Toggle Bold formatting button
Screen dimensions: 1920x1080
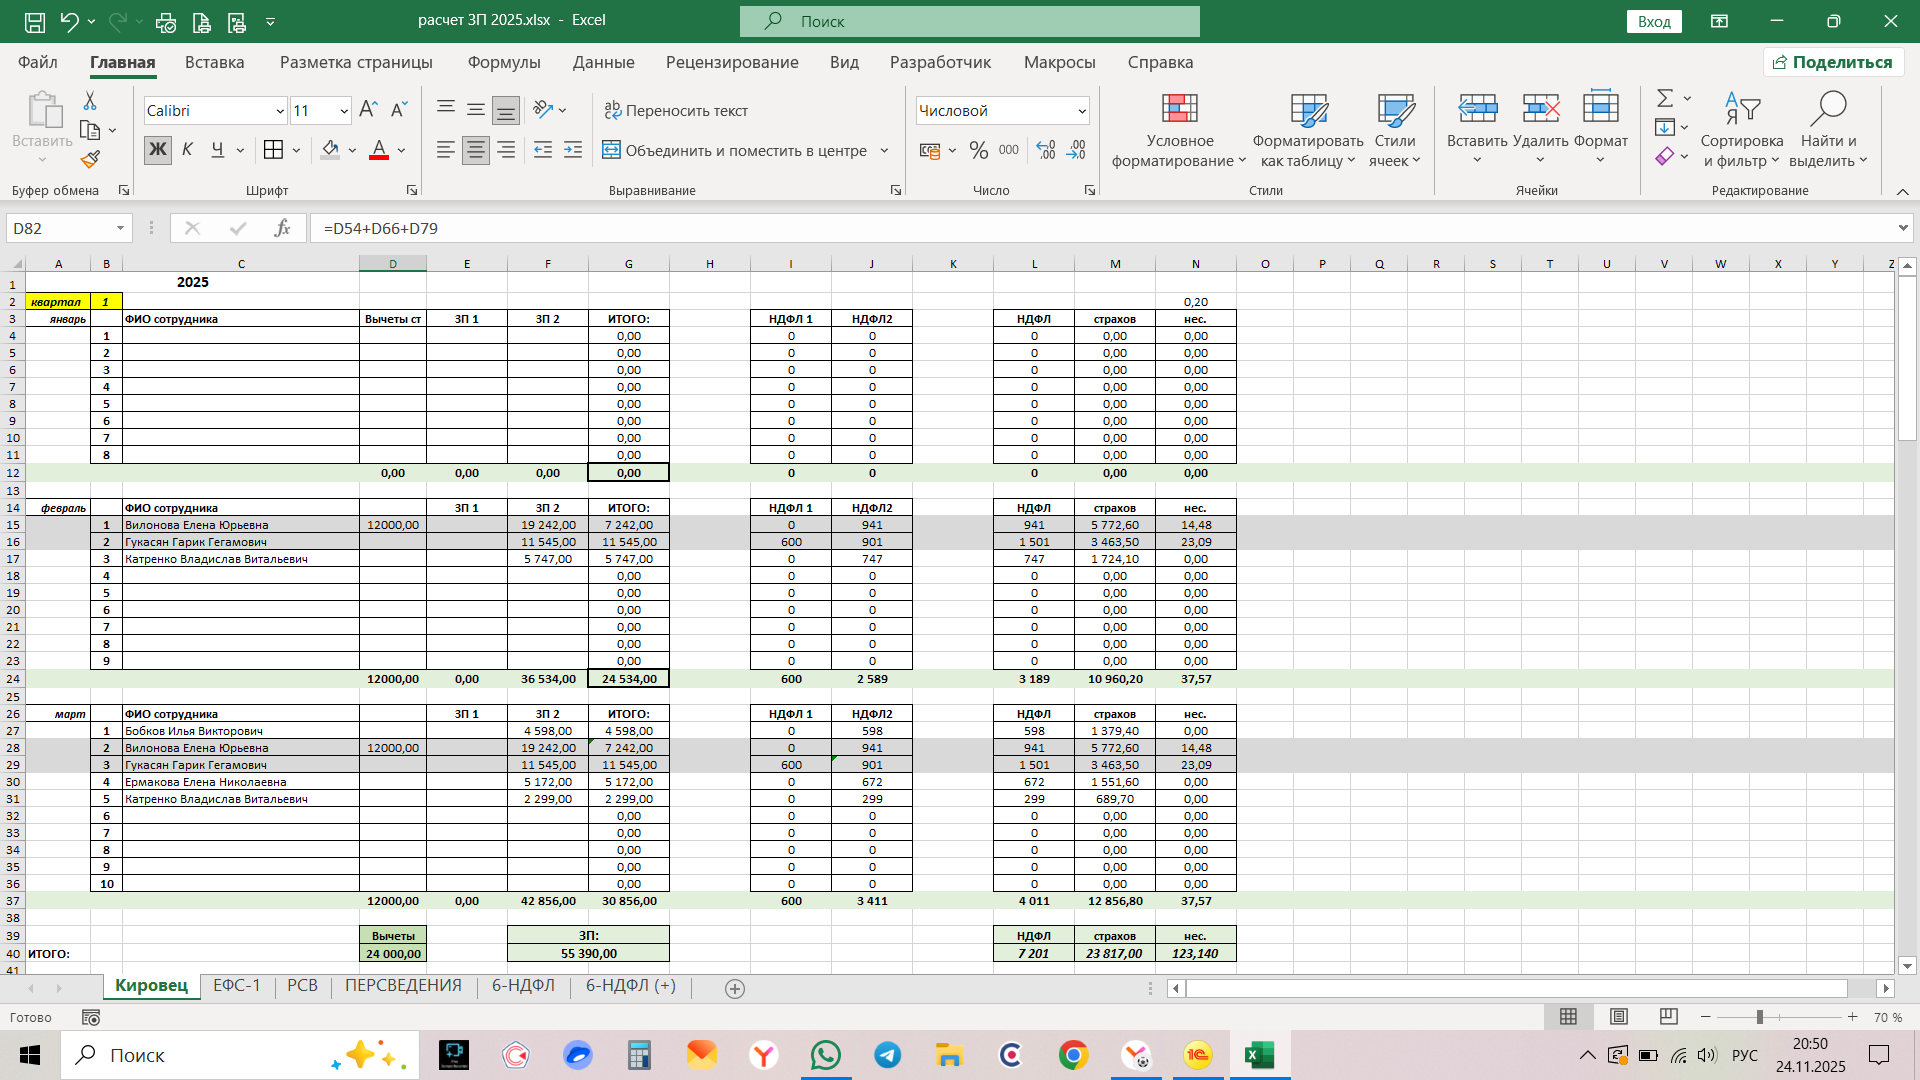tap(157, 150)
